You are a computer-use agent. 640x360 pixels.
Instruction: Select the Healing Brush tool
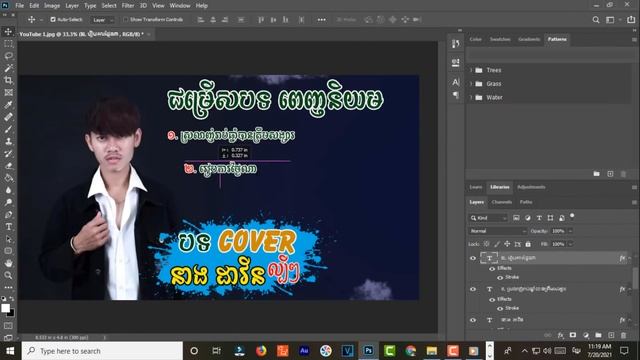pyautogui.click(x=8, y=117)
